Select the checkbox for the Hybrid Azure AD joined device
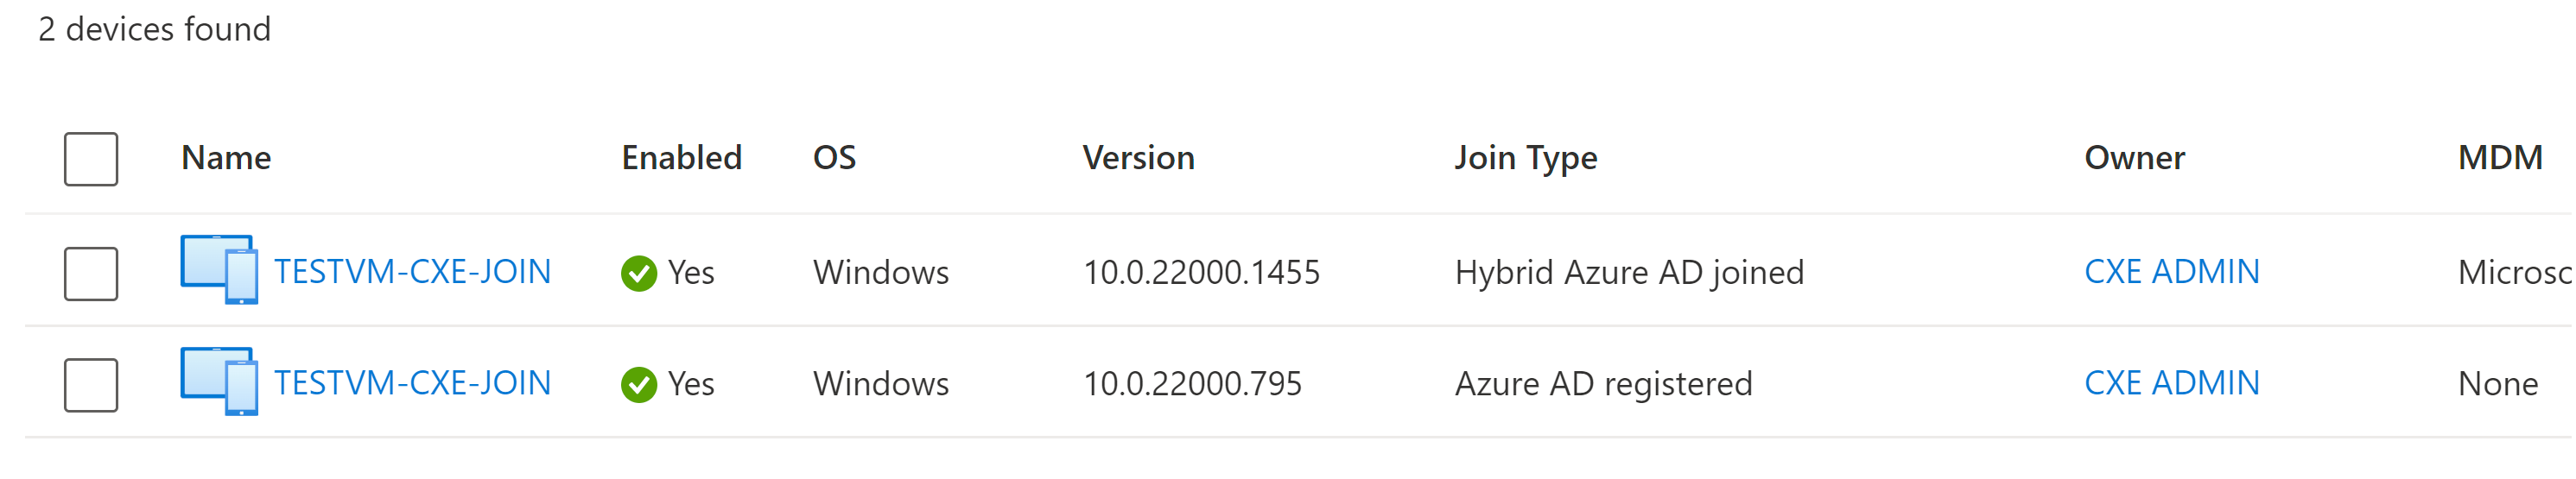2576x479 pixels. [x=91, y=274]
